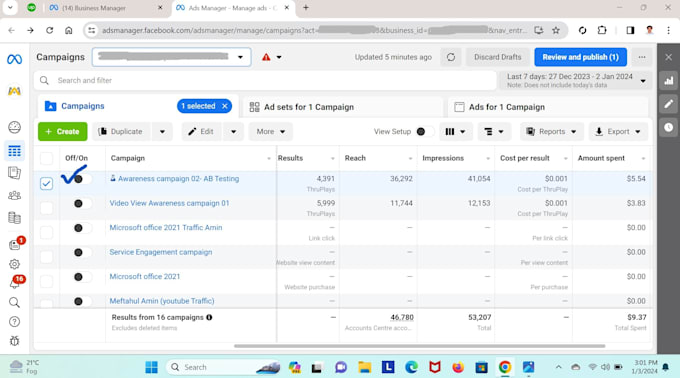Uncheck Awareness campaign 02- AB Testing checkbox

(x=46, y=183)
